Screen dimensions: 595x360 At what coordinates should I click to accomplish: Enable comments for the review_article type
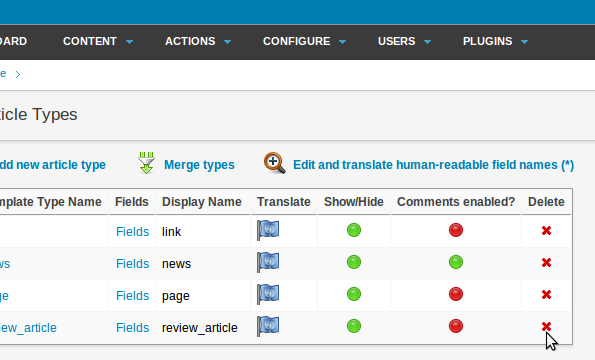pyautogui.click(x=456, y=326)
